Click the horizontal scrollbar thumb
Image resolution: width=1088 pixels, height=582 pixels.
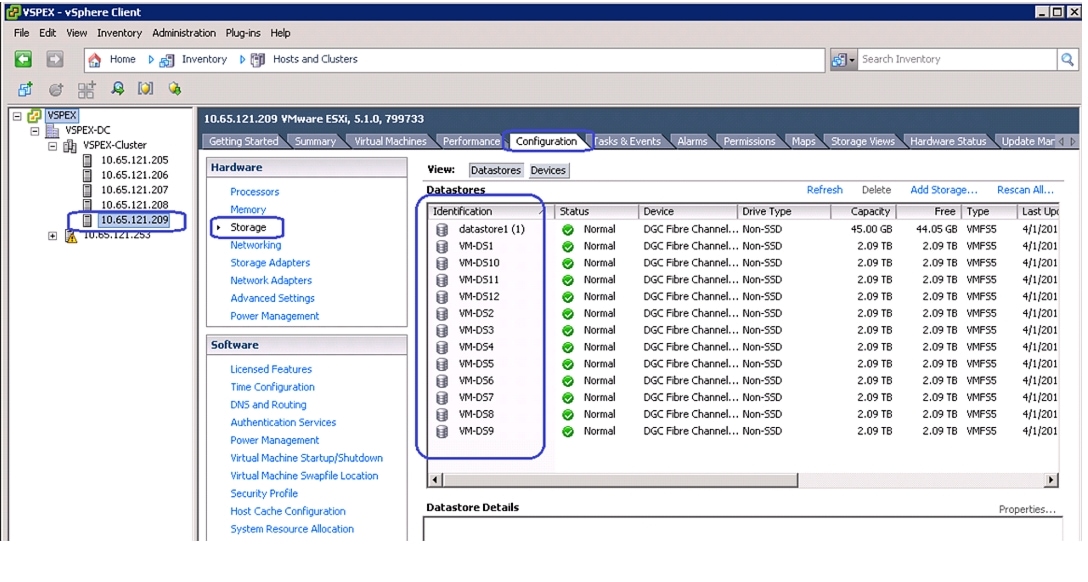(620, 479)
